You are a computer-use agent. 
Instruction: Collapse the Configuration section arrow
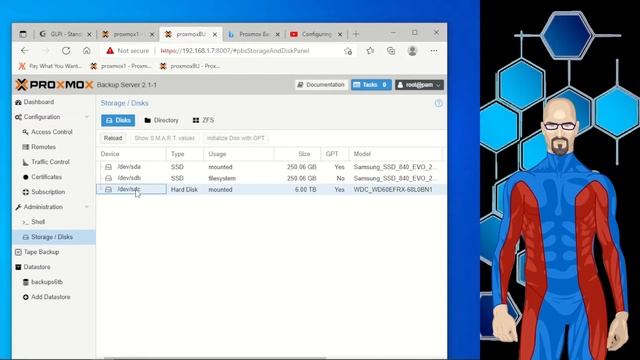87,117
